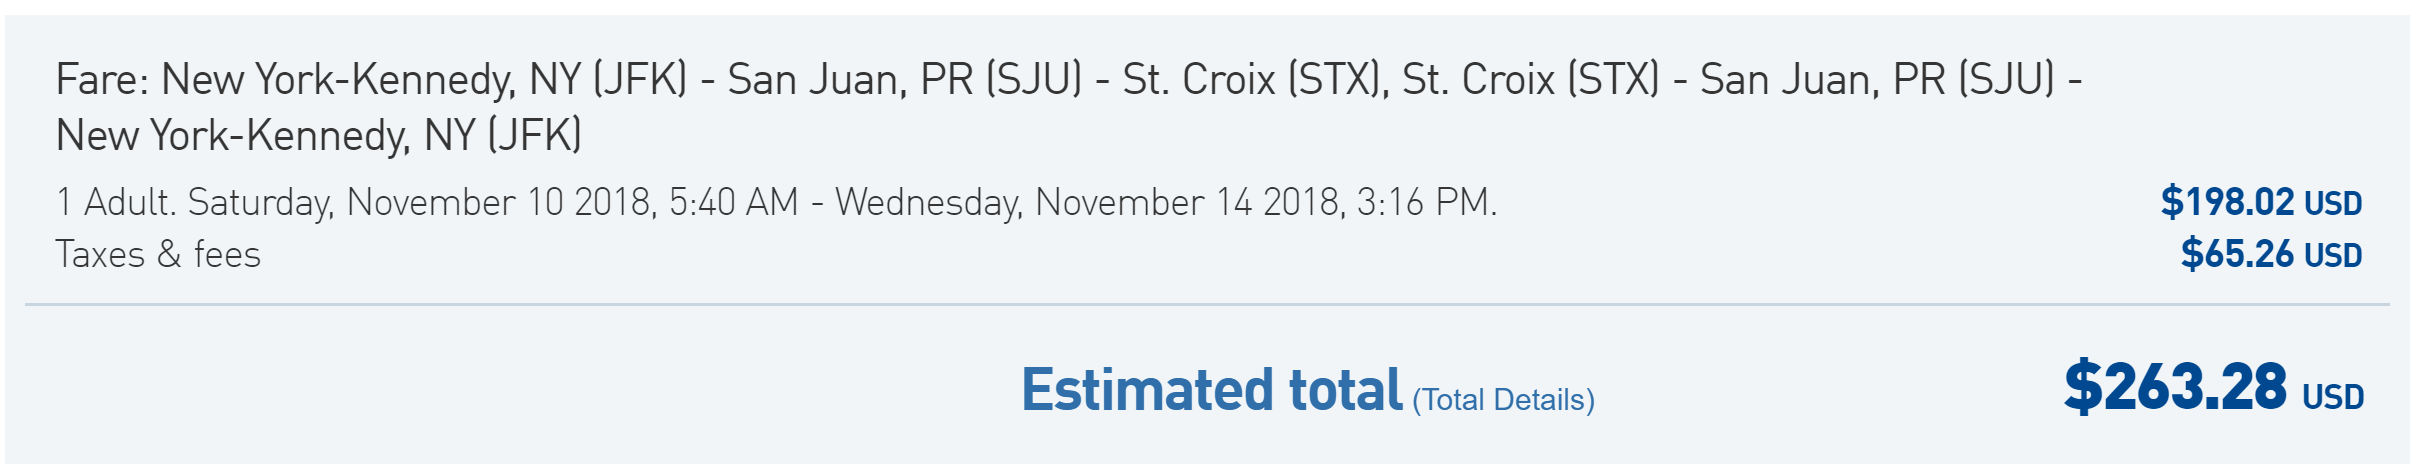Viewport: 2420px width, 471px height.
Task: Click the Fare: label at the start
Action: 102,79
